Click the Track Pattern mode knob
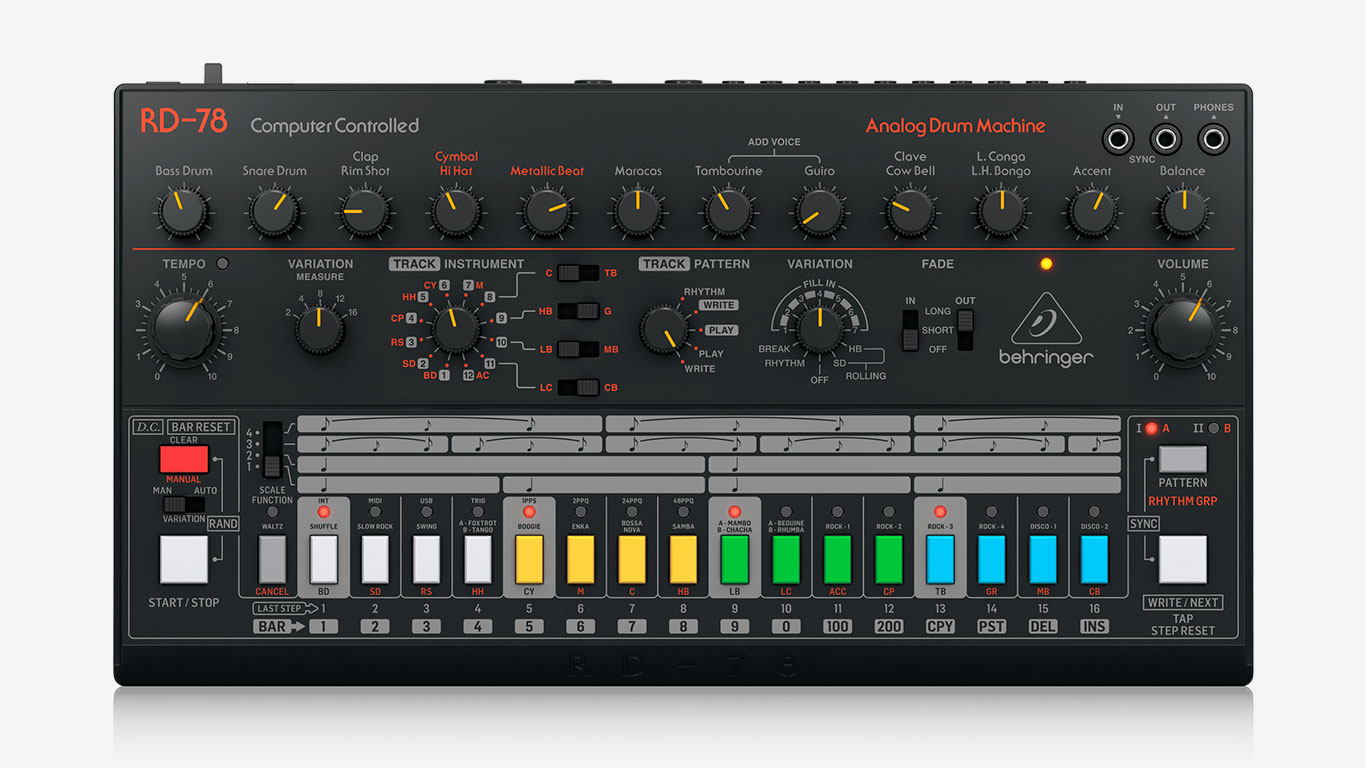The image size is (1366, 768). (663, 329)
